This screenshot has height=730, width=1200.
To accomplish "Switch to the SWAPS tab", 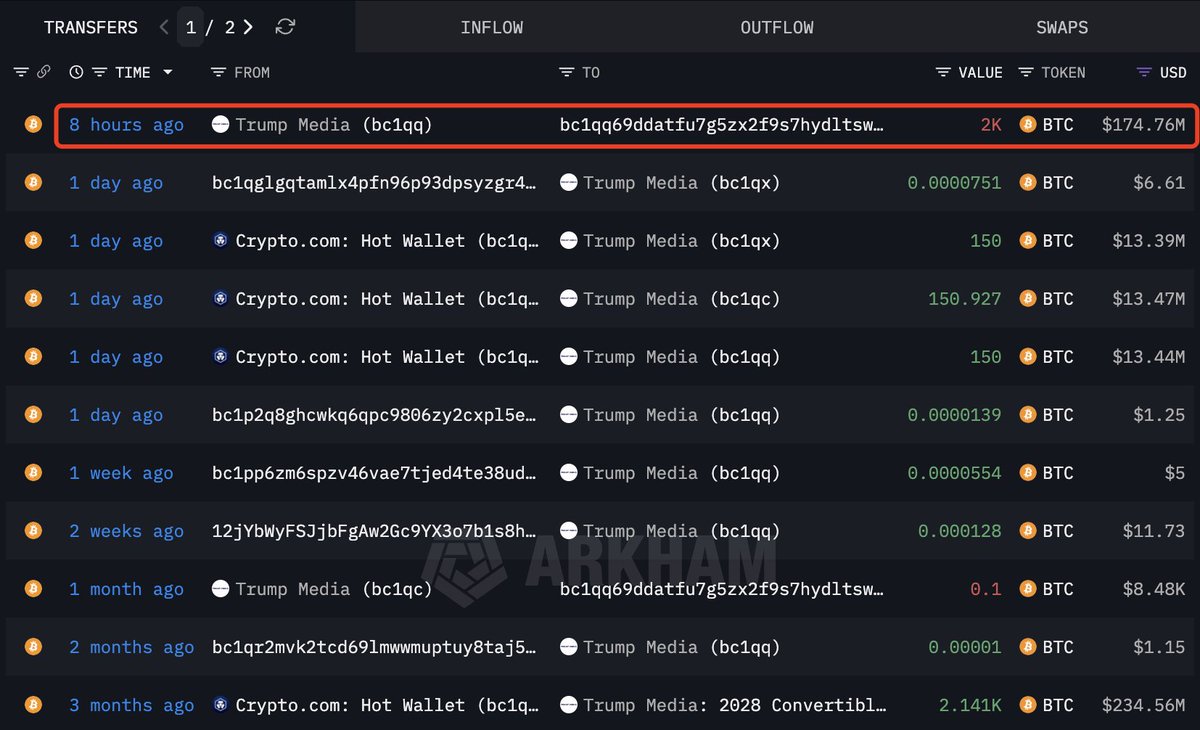I will point(1062,27).
